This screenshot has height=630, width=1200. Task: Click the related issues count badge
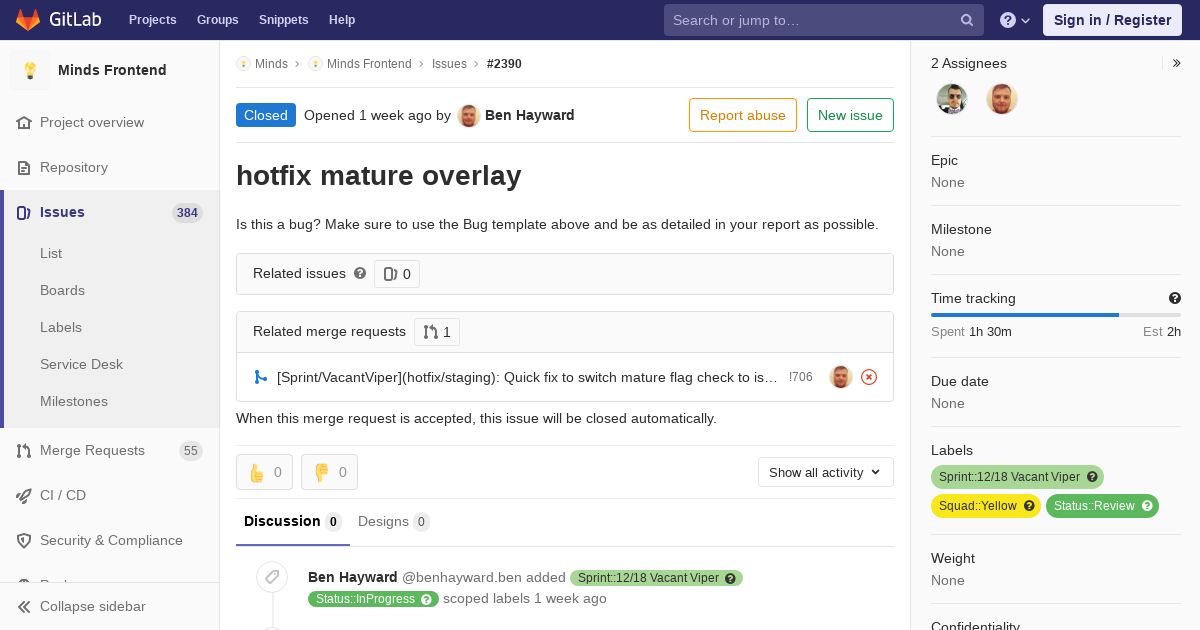tap(397, 274)
